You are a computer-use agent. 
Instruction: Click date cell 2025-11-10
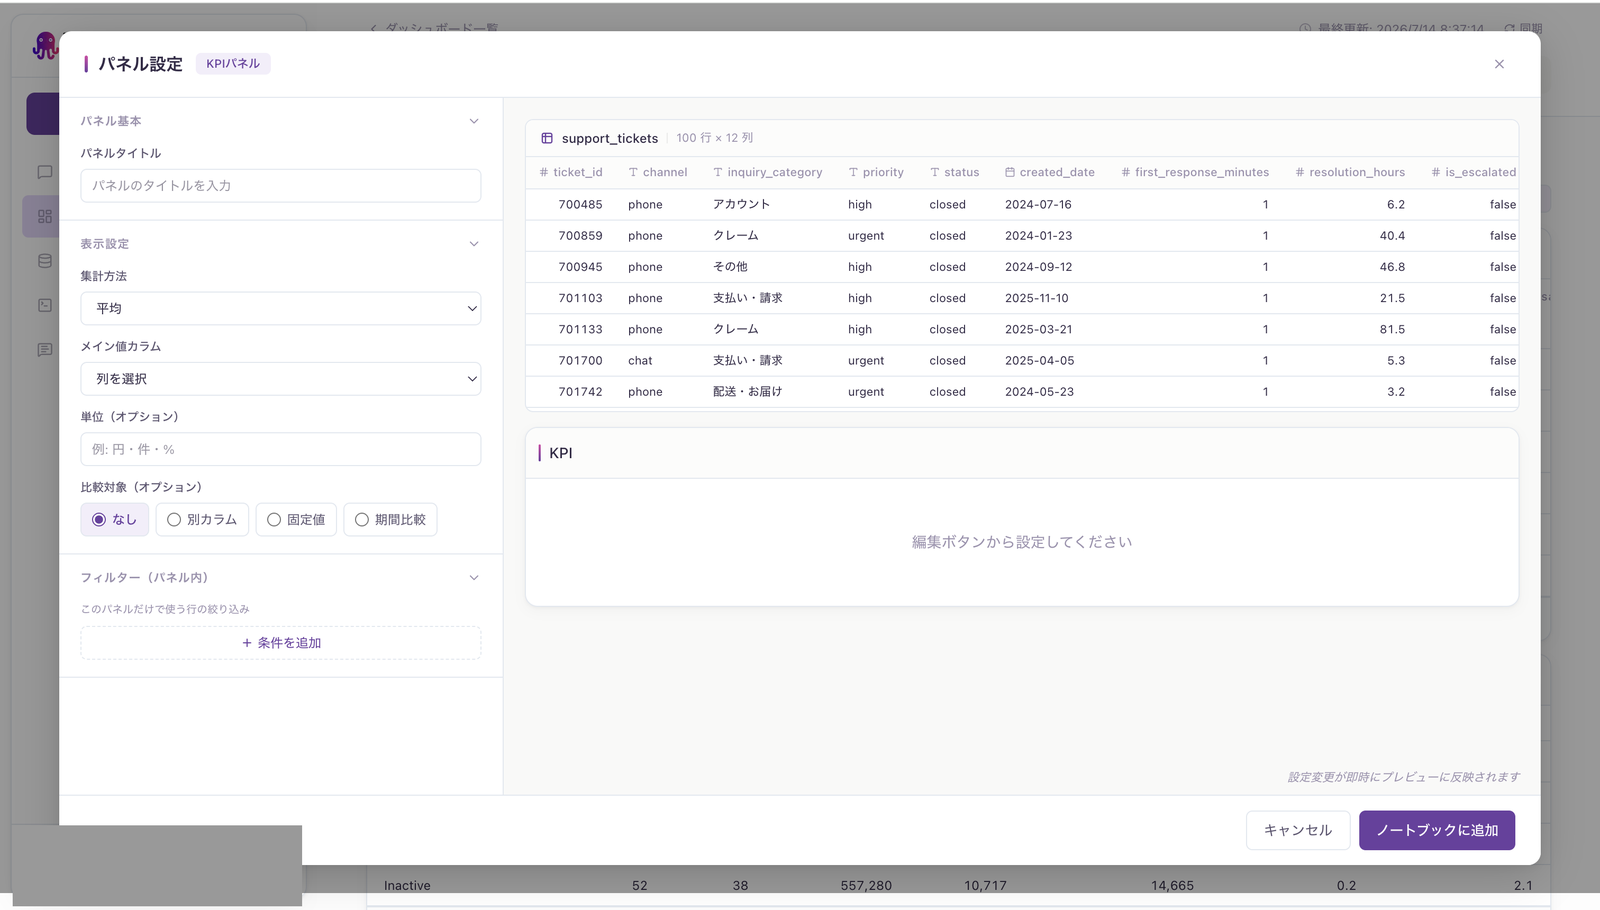[x=1037, y=298]
